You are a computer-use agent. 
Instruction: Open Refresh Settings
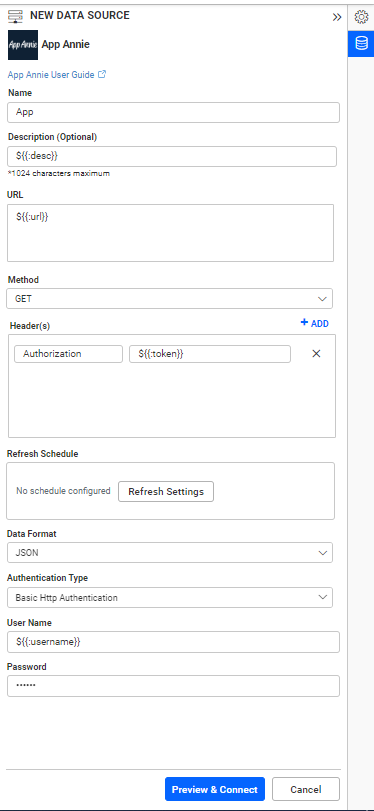pos(166,491)
